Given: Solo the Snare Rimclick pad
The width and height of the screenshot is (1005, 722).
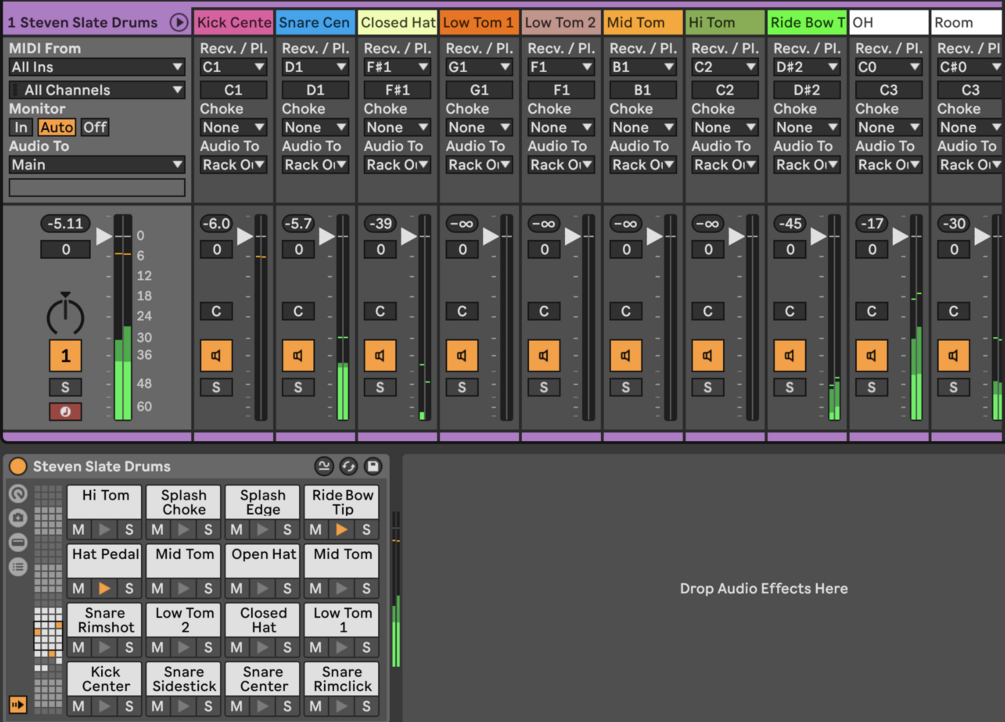Looking at the screenshot, I should 366,706.
